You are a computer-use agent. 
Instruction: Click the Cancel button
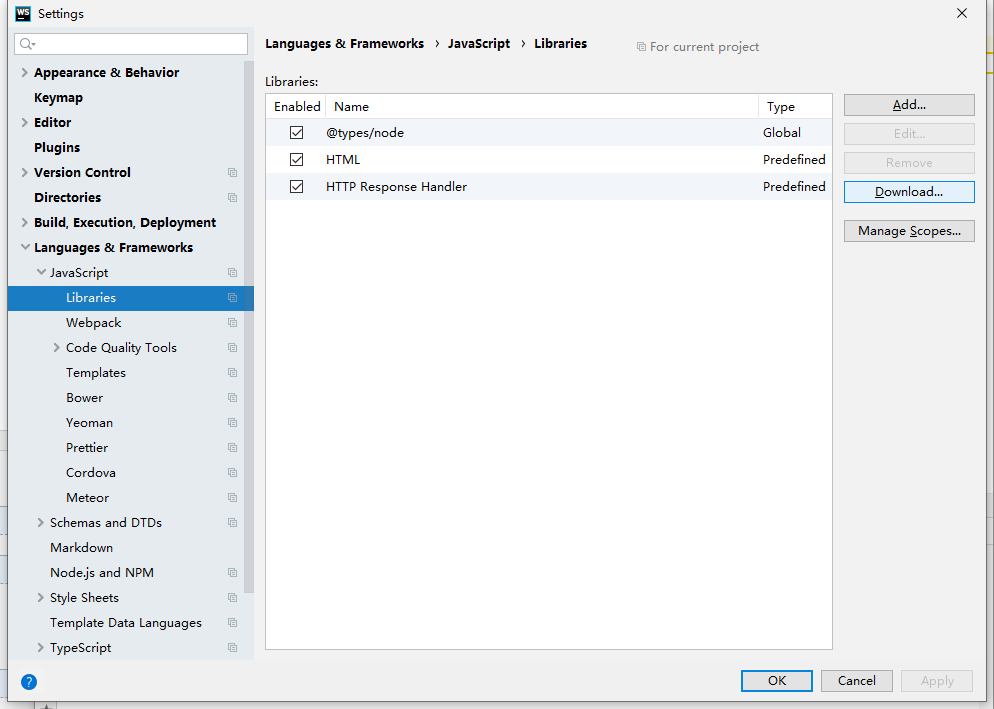coord(856,681)
